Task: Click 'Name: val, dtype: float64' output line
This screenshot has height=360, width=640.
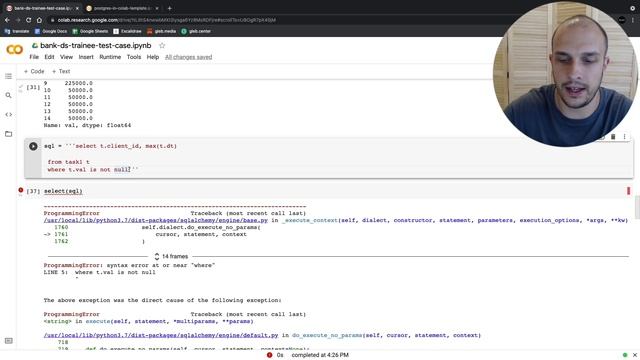Action: click(x=87, y=125)
